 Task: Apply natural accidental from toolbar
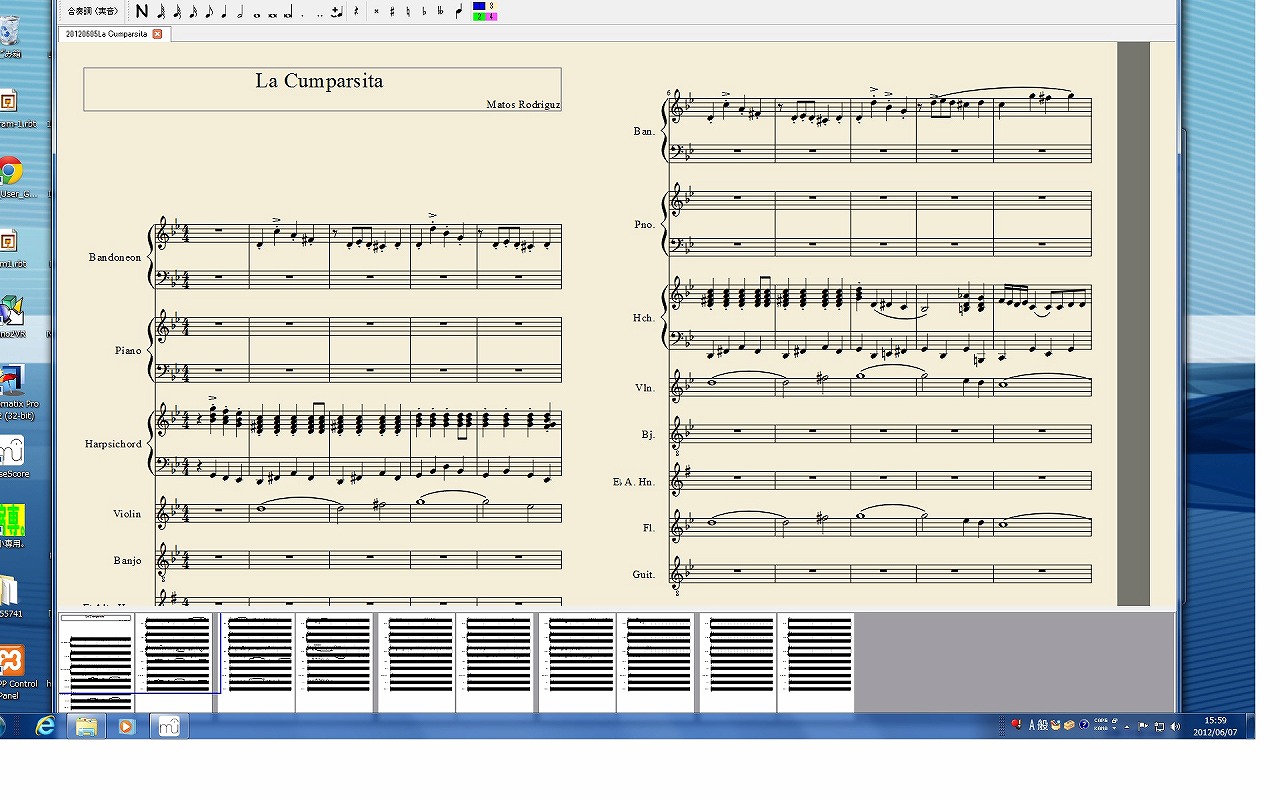[x=408, y=12]
